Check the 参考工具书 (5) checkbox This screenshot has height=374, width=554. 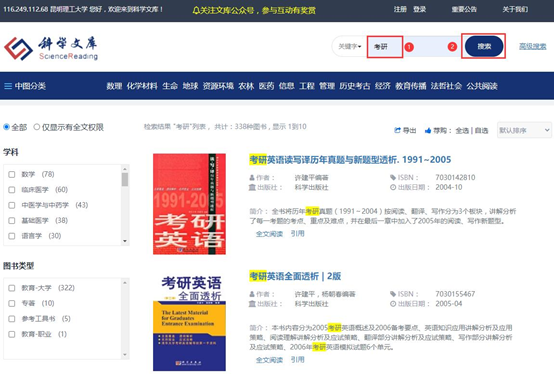pyautogui.click(x=12, y=319)
